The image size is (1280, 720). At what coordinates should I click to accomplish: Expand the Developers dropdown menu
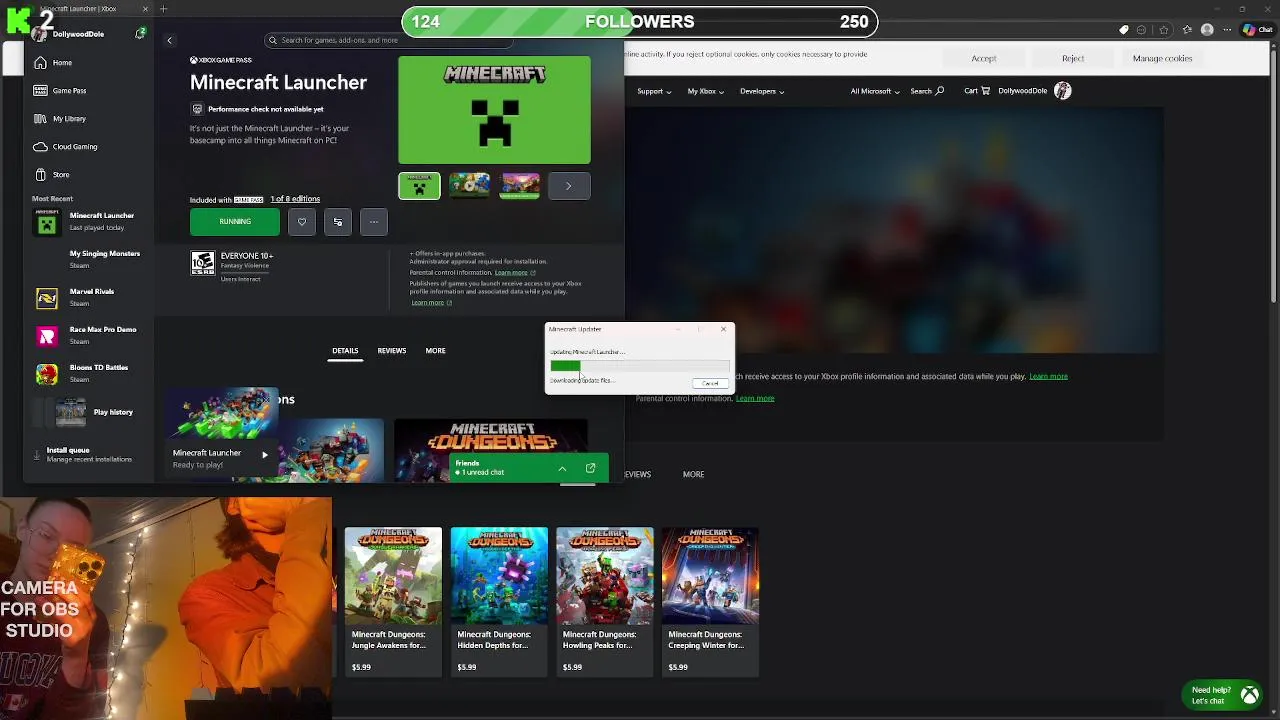pos(762,91)
